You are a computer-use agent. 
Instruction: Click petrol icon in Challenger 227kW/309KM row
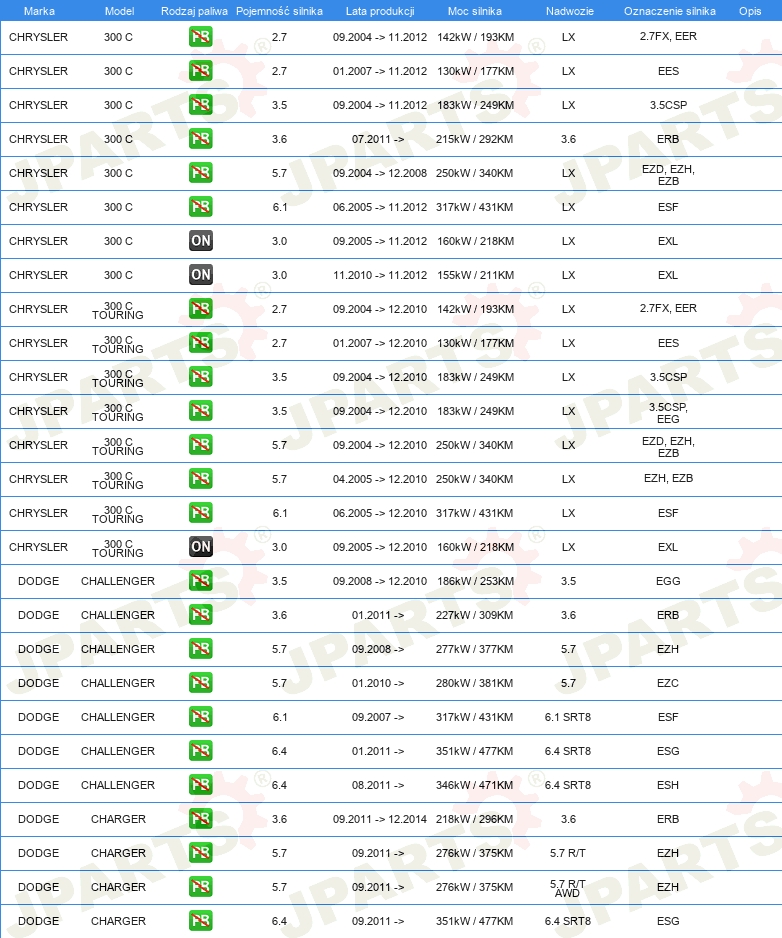click(200, 615)
